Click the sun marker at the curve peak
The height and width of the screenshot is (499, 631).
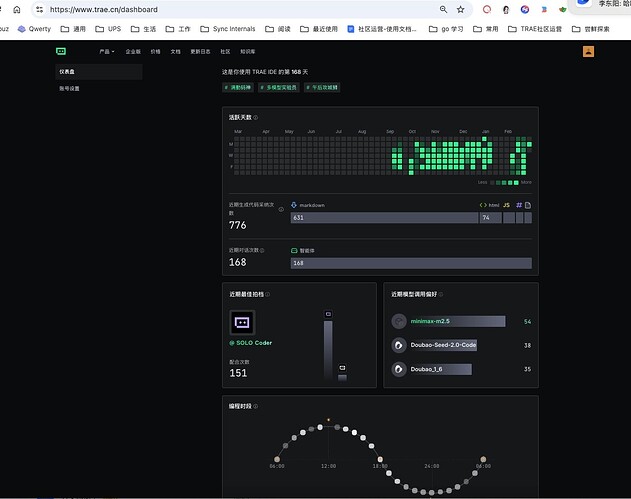[x=328, y=420]
